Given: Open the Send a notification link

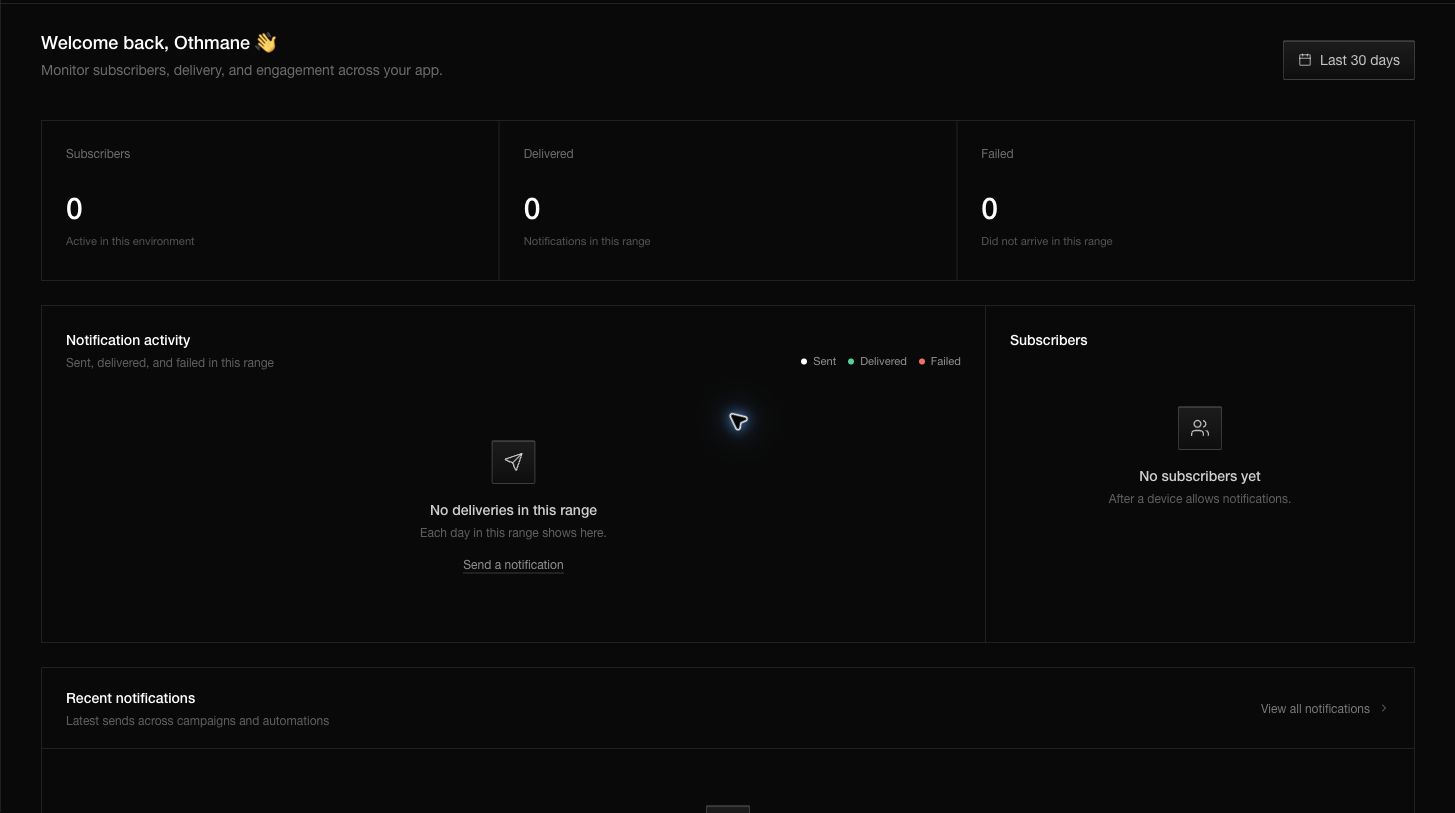Looking at the screenshot, I should (513, 565).
